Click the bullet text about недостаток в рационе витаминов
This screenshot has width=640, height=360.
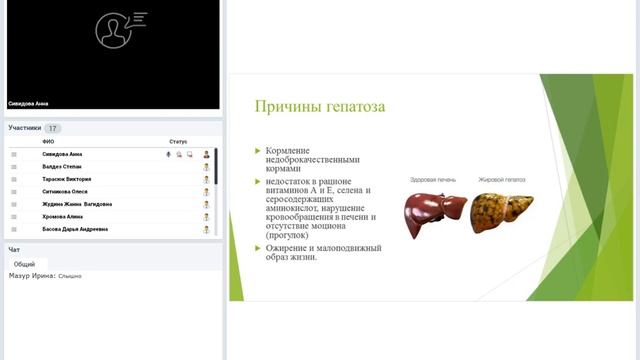(x=321, y=208)
